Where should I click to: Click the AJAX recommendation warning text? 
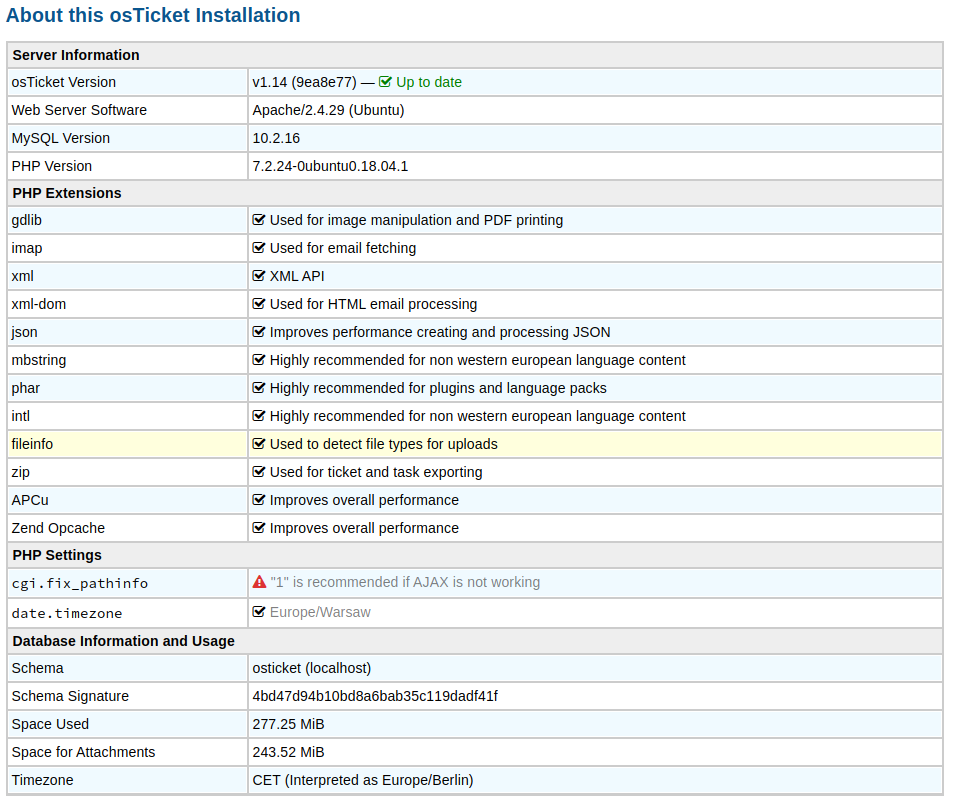click(405, 582)
